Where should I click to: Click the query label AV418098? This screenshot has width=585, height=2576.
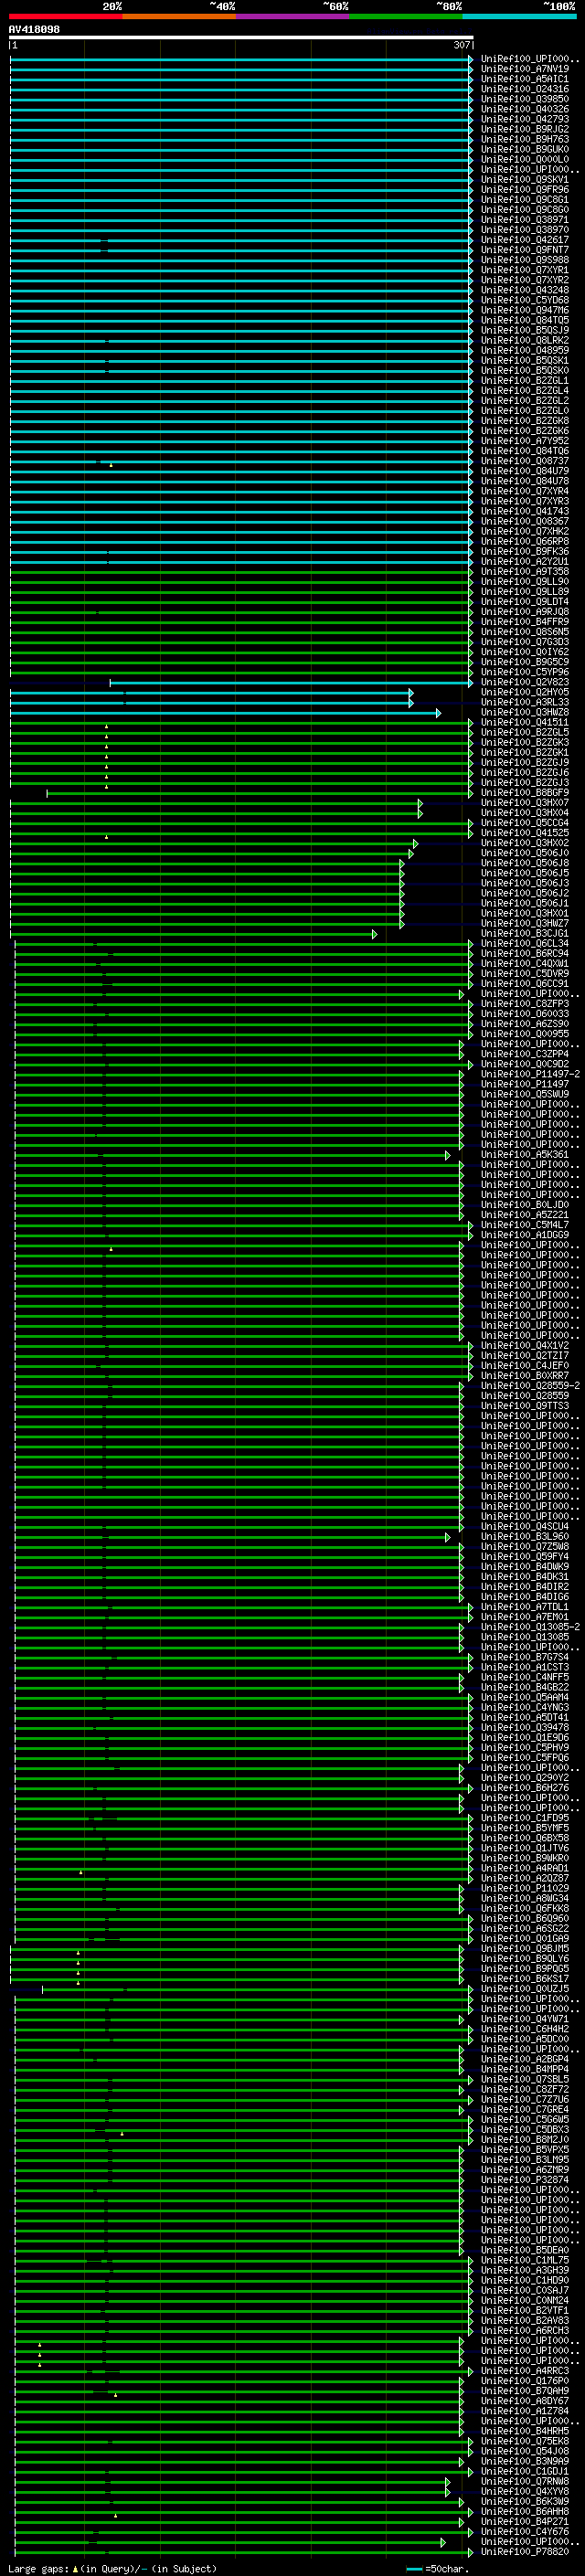(34, 30)
